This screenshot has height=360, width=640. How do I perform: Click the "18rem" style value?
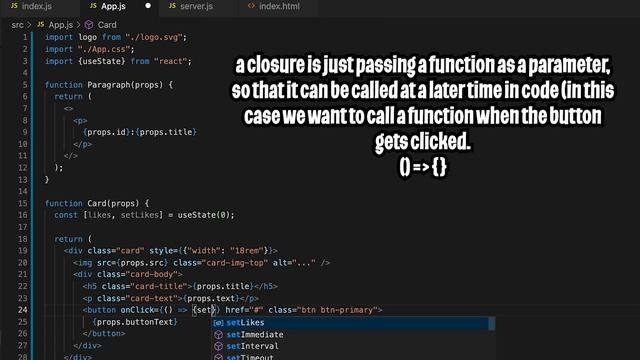(247, 251)
